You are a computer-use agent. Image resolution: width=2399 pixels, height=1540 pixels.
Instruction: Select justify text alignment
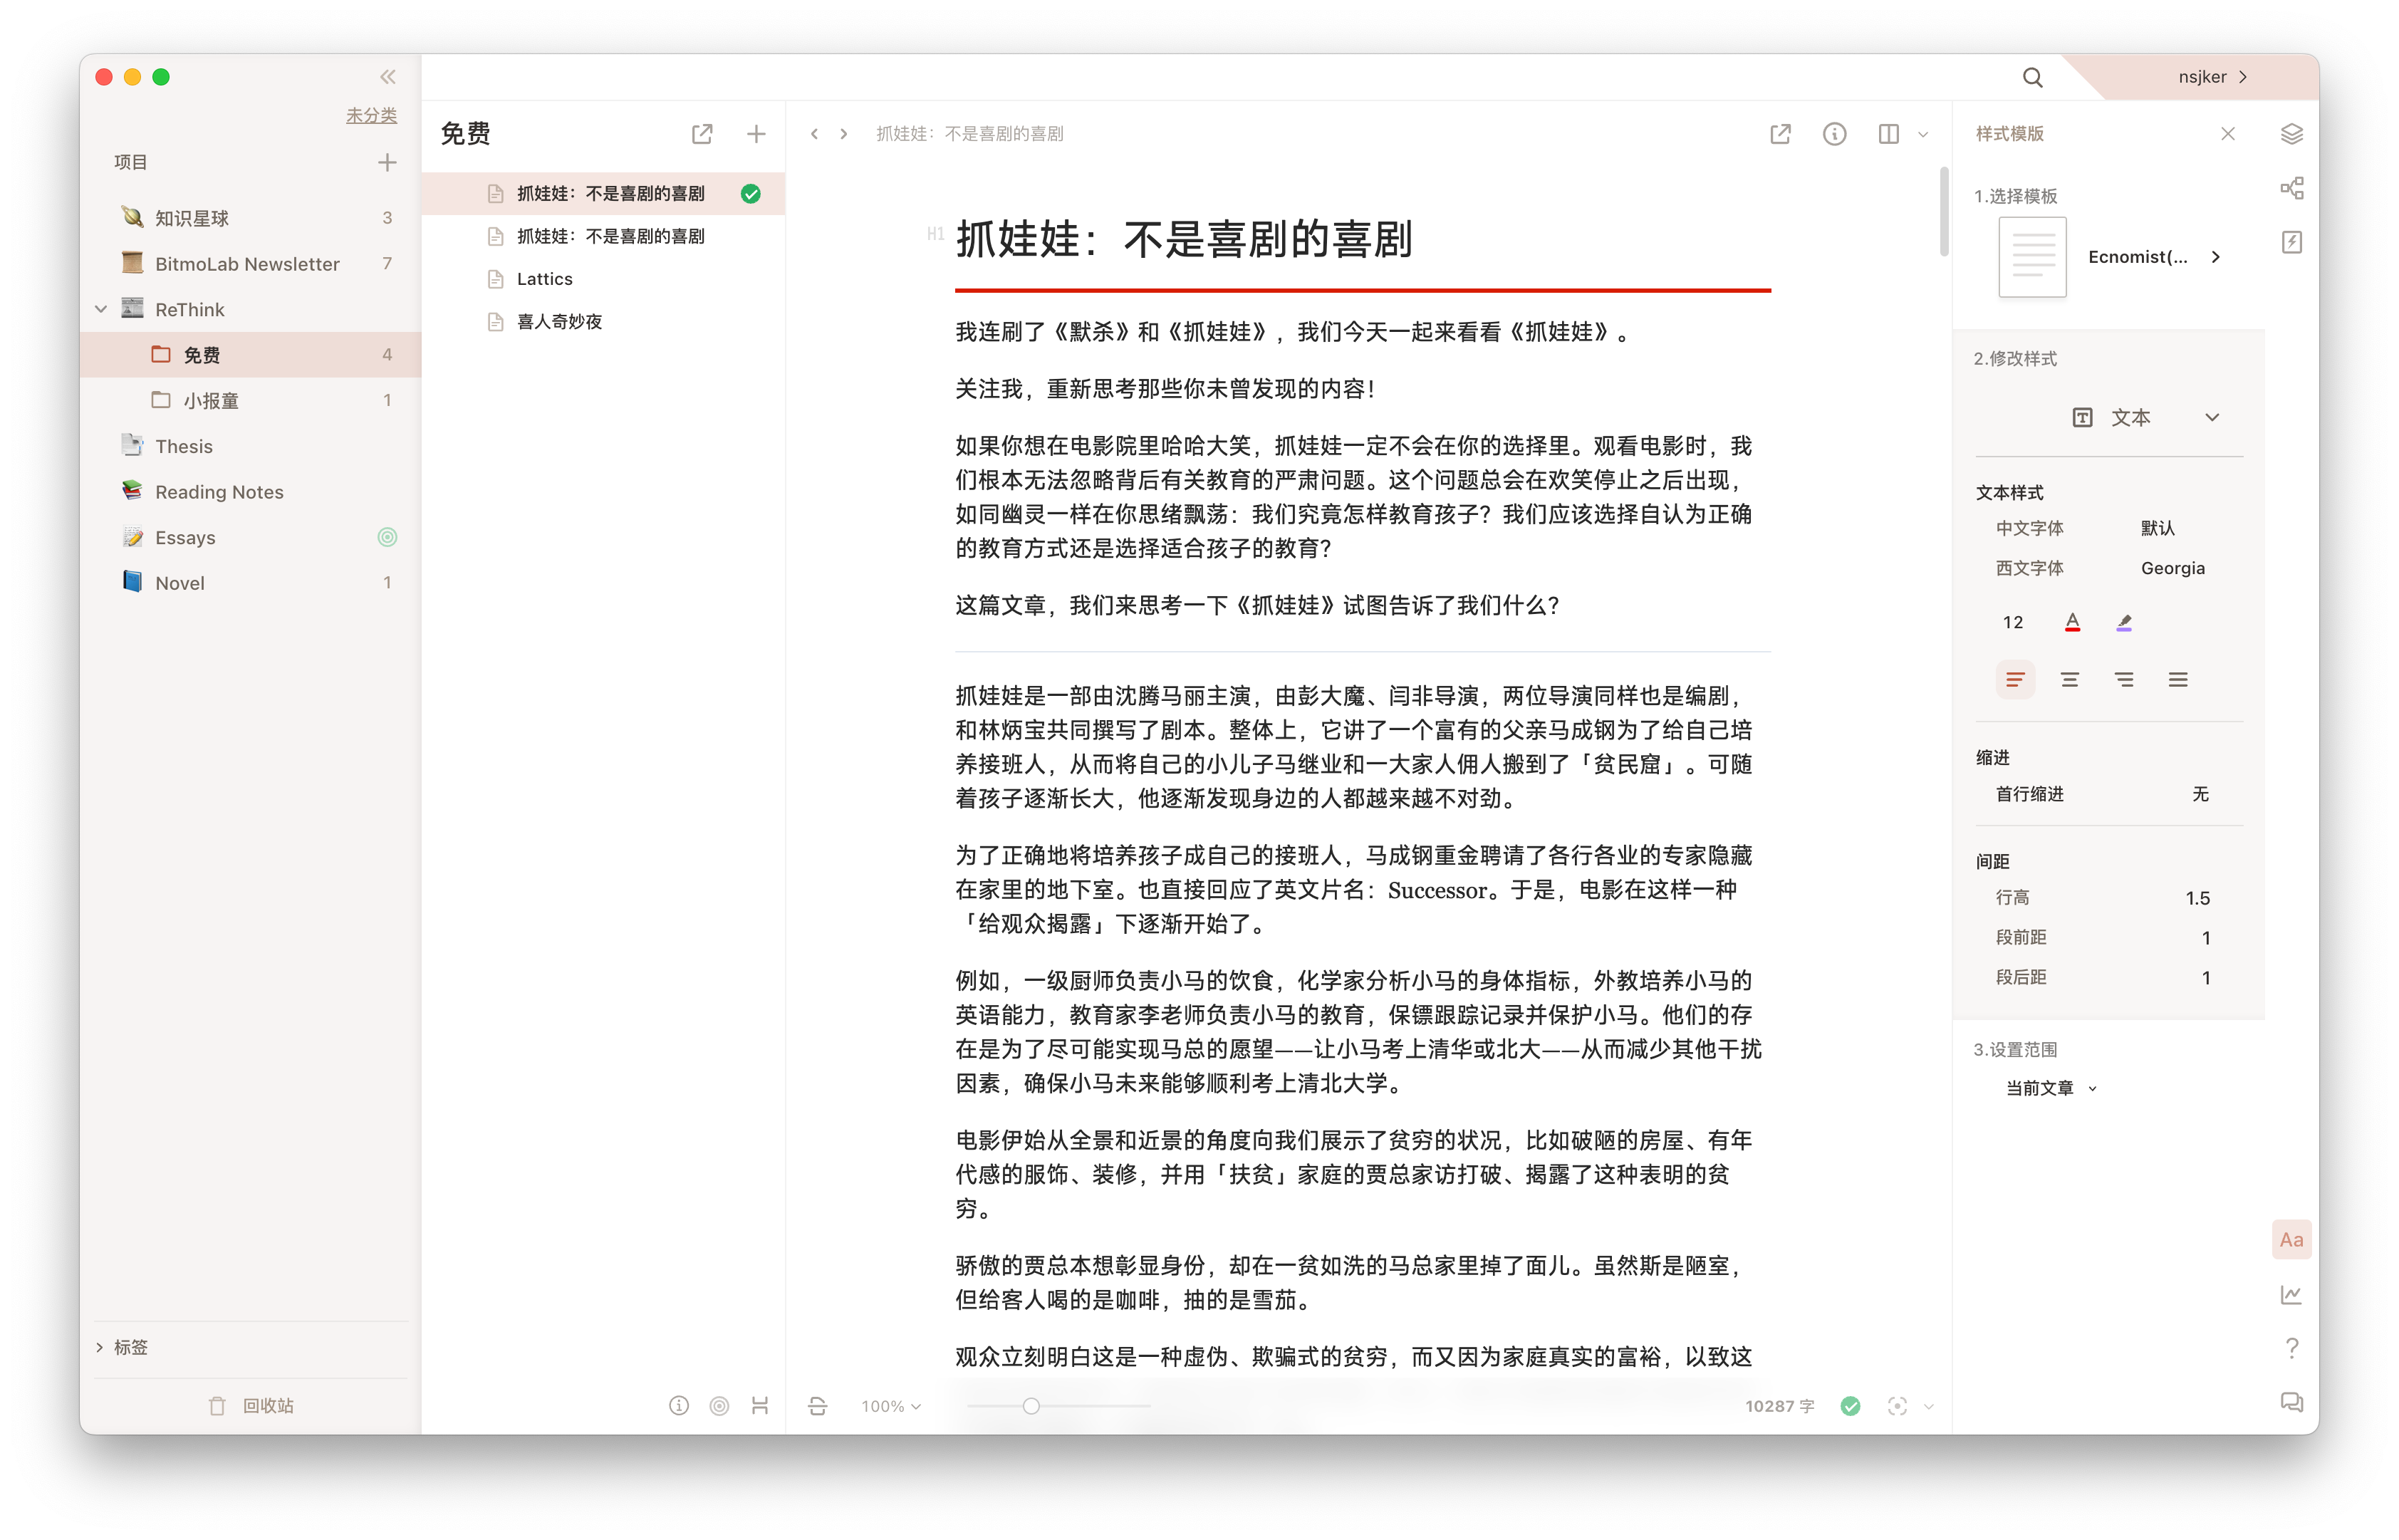2178,680
